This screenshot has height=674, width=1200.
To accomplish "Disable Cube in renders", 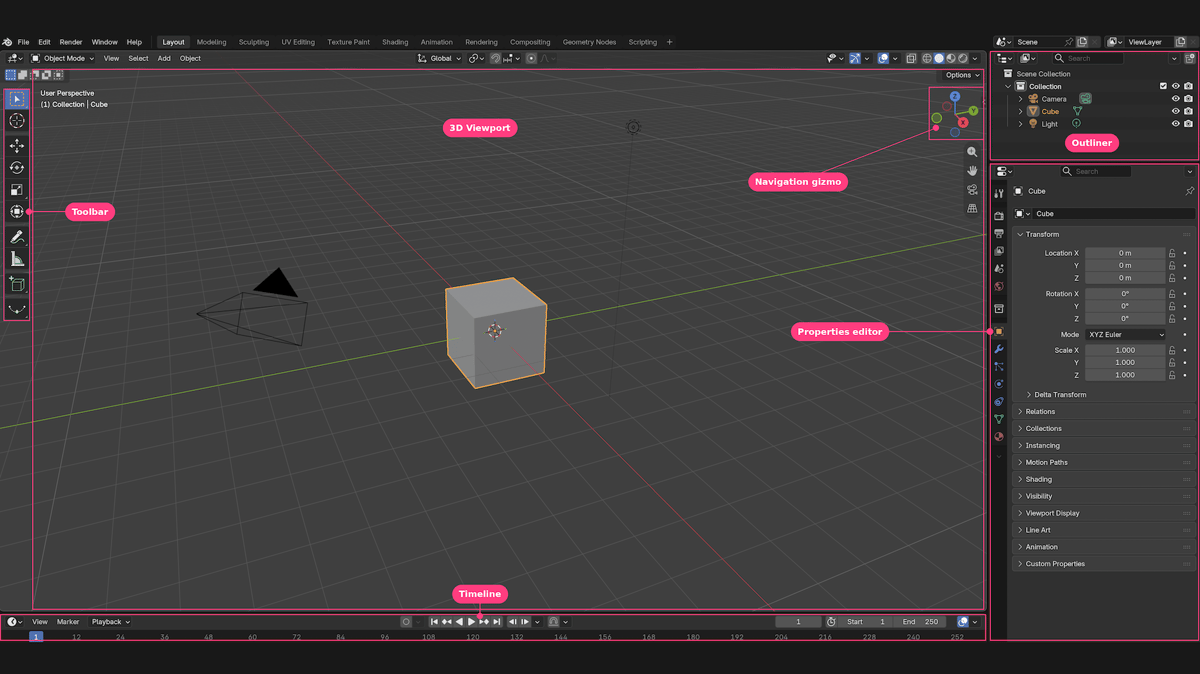I will tap(1188, 112).
